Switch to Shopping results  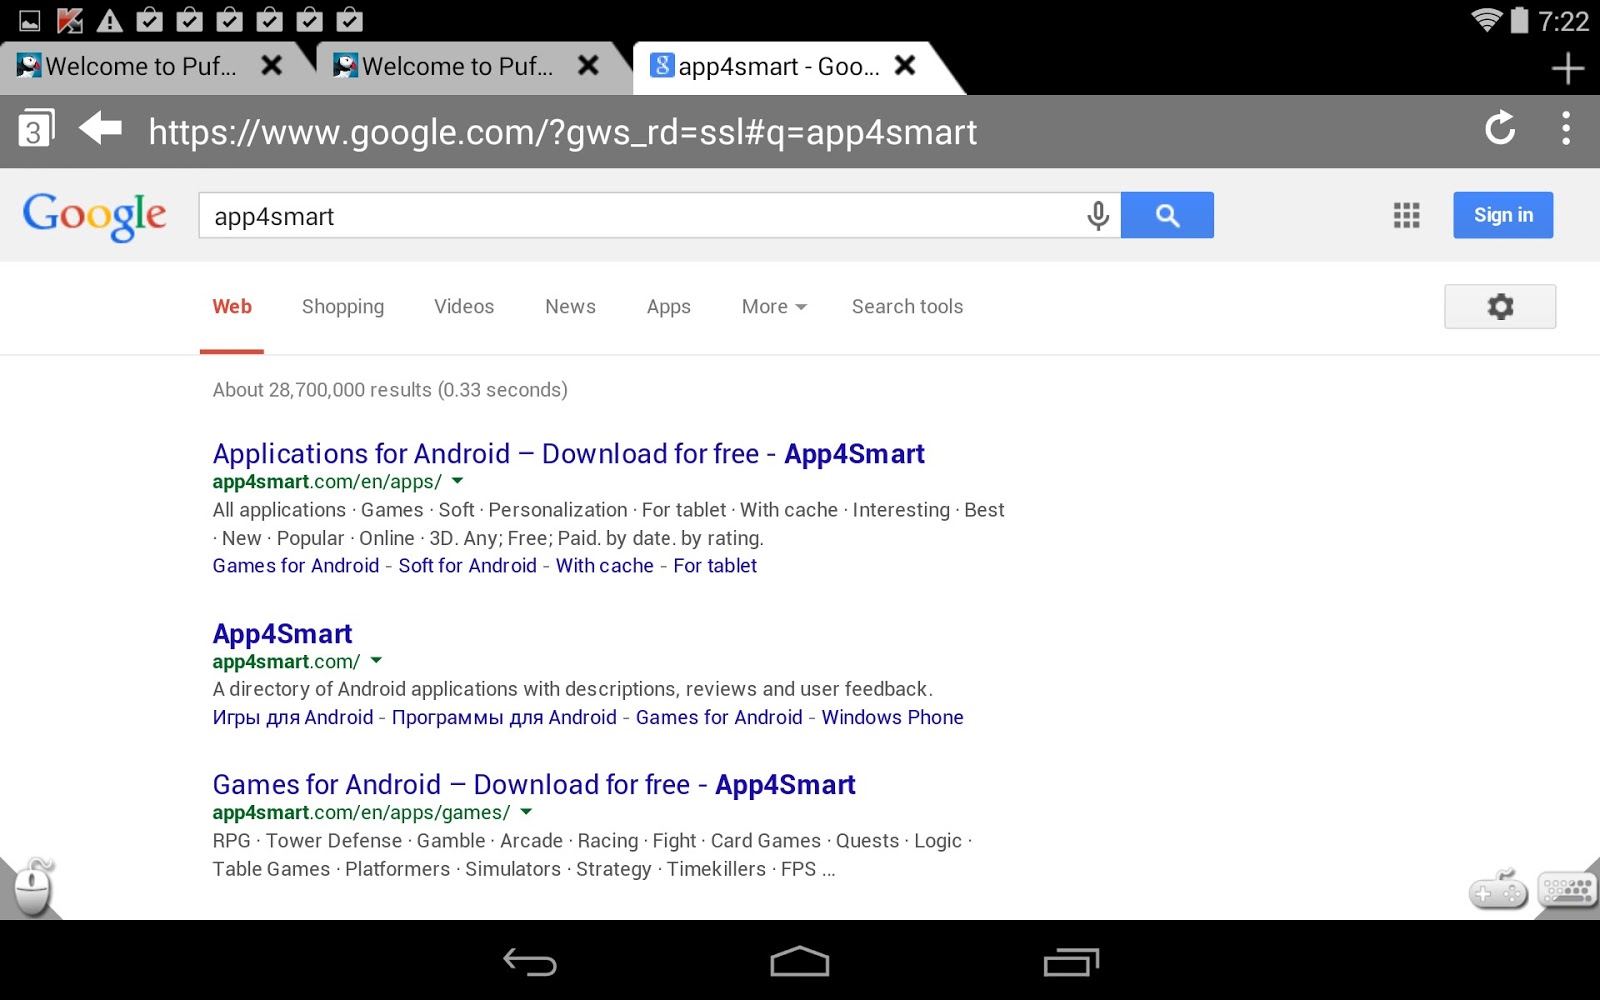(343, 307)
